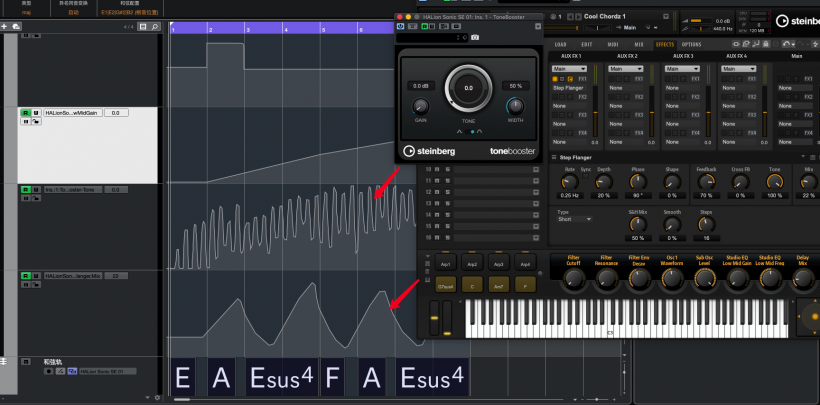
Task: Switch to the MIX tab in HALion
Action: 639,44
